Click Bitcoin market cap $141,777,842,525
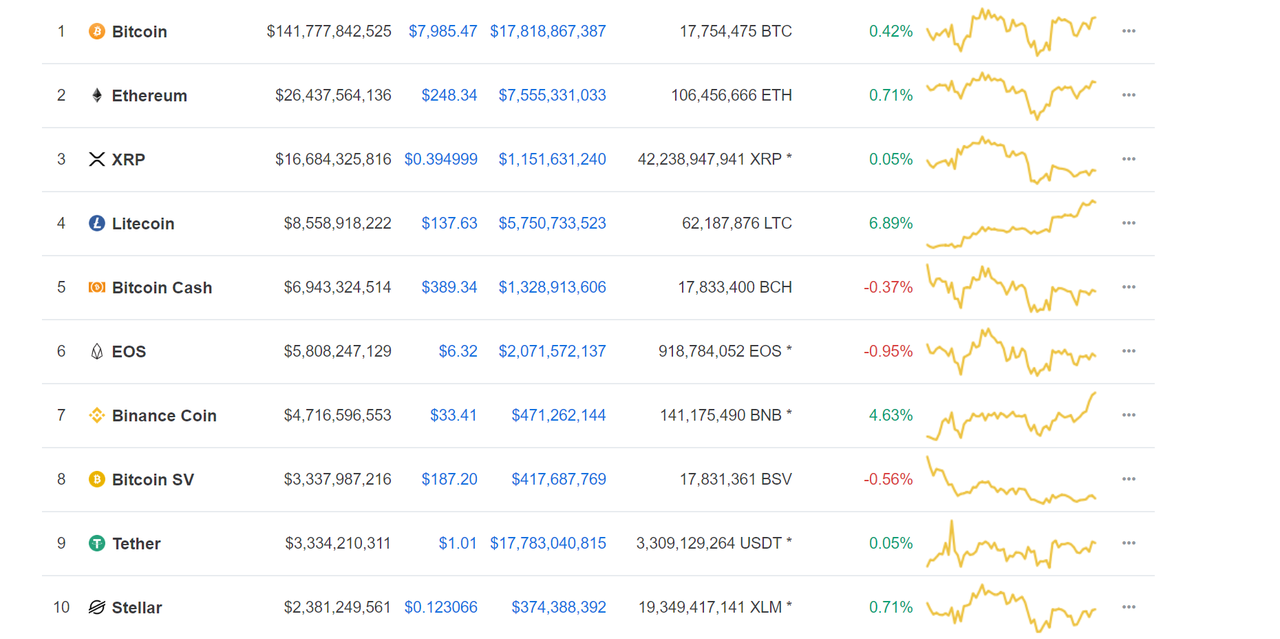The image size is (1280, 639). tap(329, 31)
